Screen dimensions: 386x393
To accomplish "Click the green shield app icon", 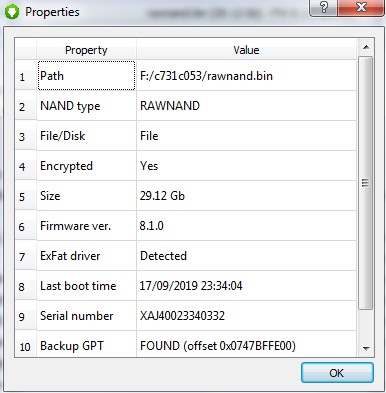I will point(12,11).
